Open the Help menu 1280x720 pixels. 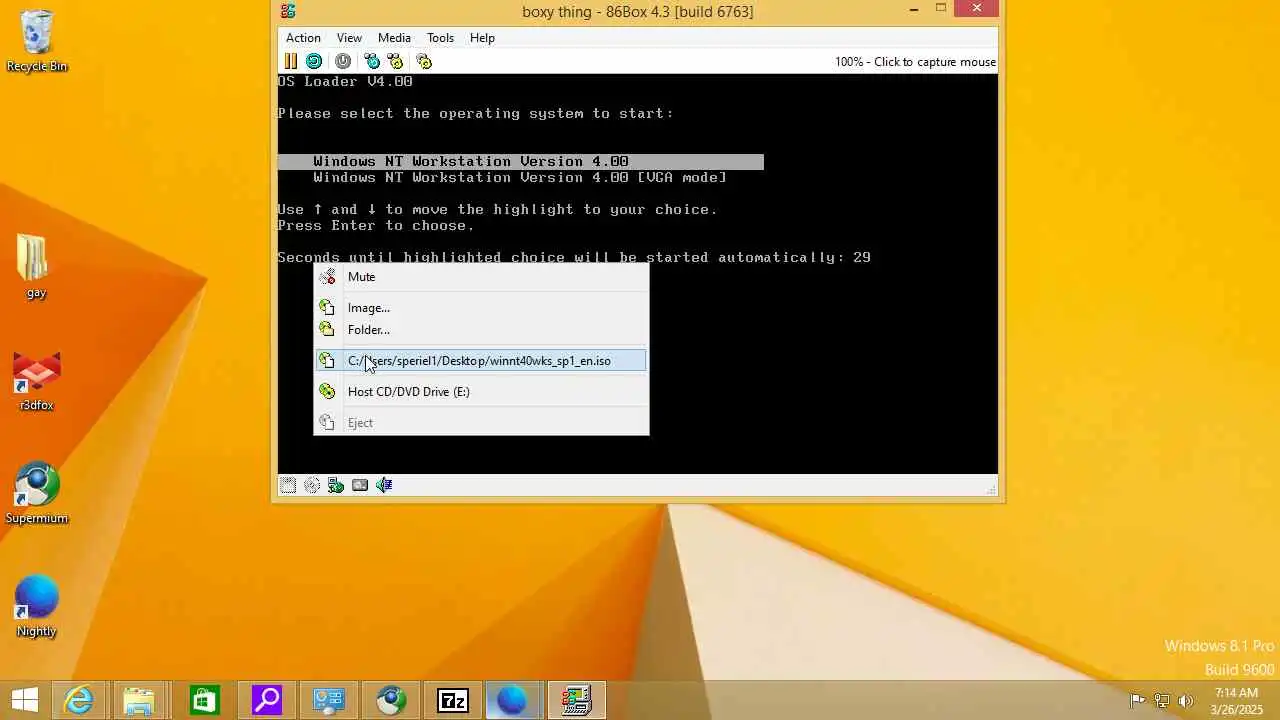(482, 37)
